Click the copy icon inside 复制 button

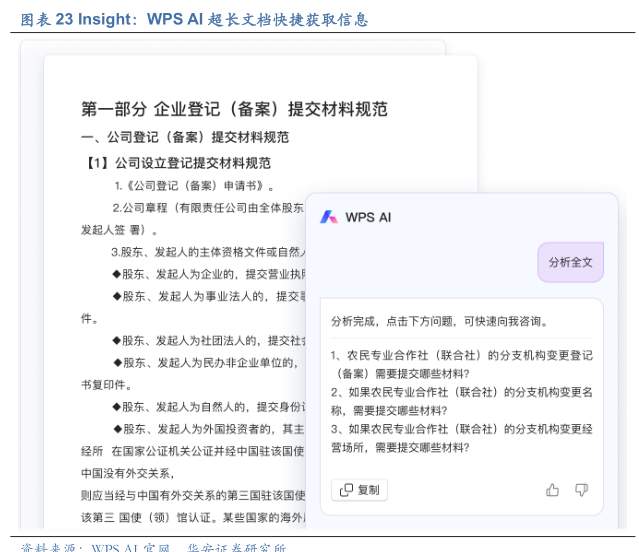tap(346, 490)
